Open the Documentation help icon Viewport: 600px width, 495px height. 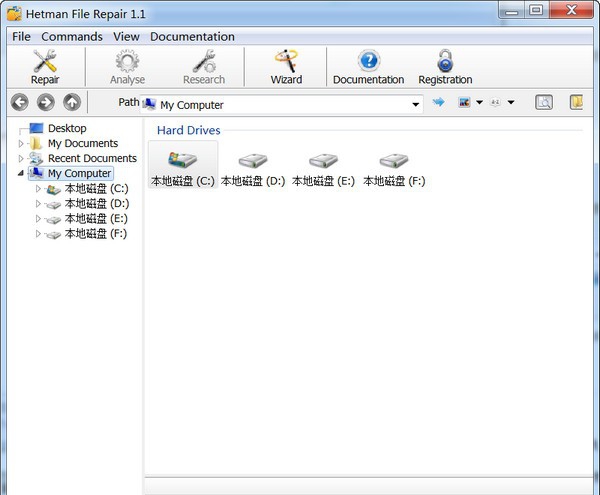(x=369, y=60)
